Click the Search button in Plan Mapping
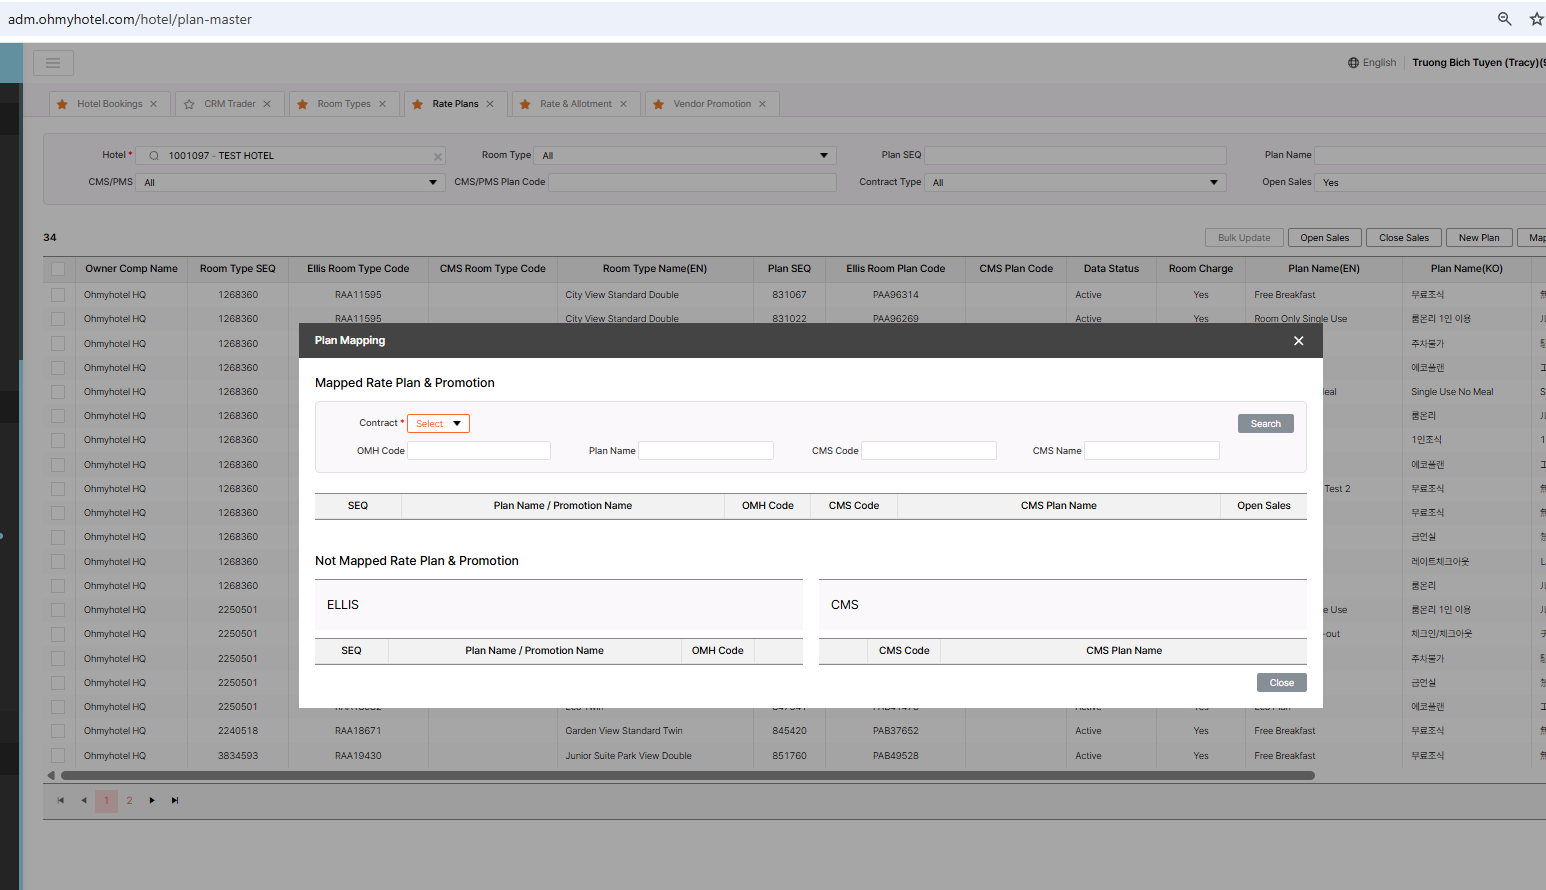 (x=1265, y=424)
